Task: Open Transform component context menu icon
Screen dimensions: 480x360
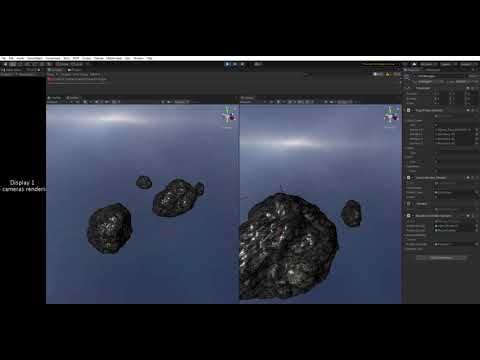Action: 477,88
